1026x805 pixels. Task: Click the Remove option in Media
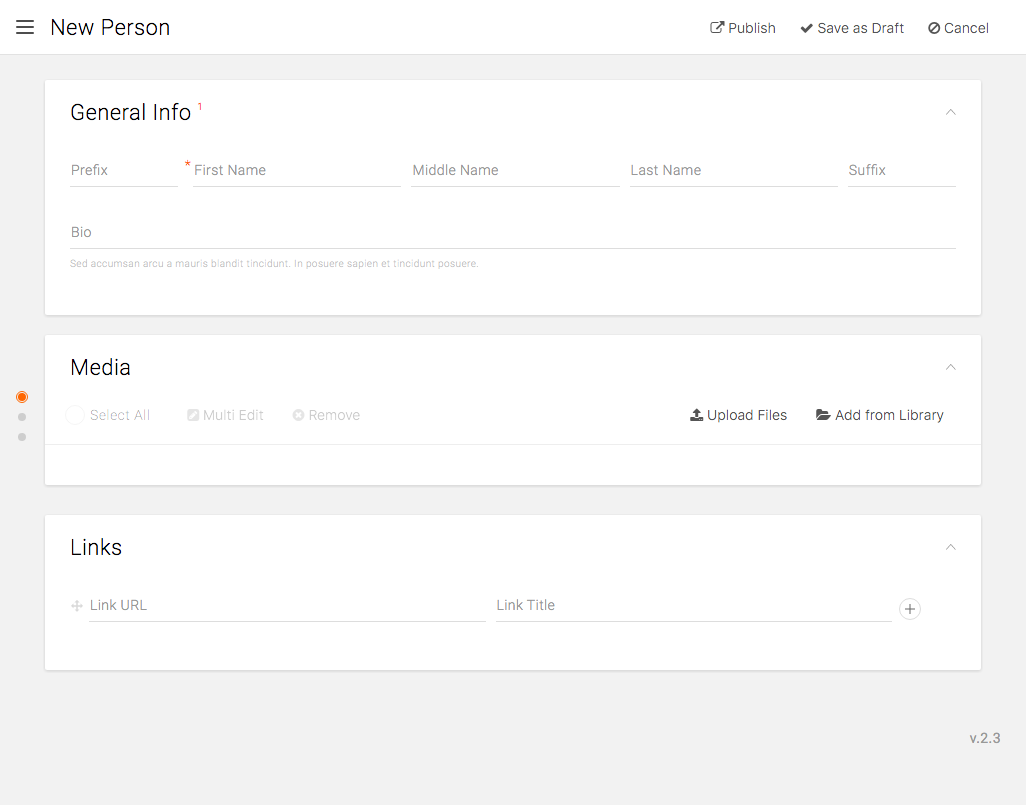tap(326, 415)
